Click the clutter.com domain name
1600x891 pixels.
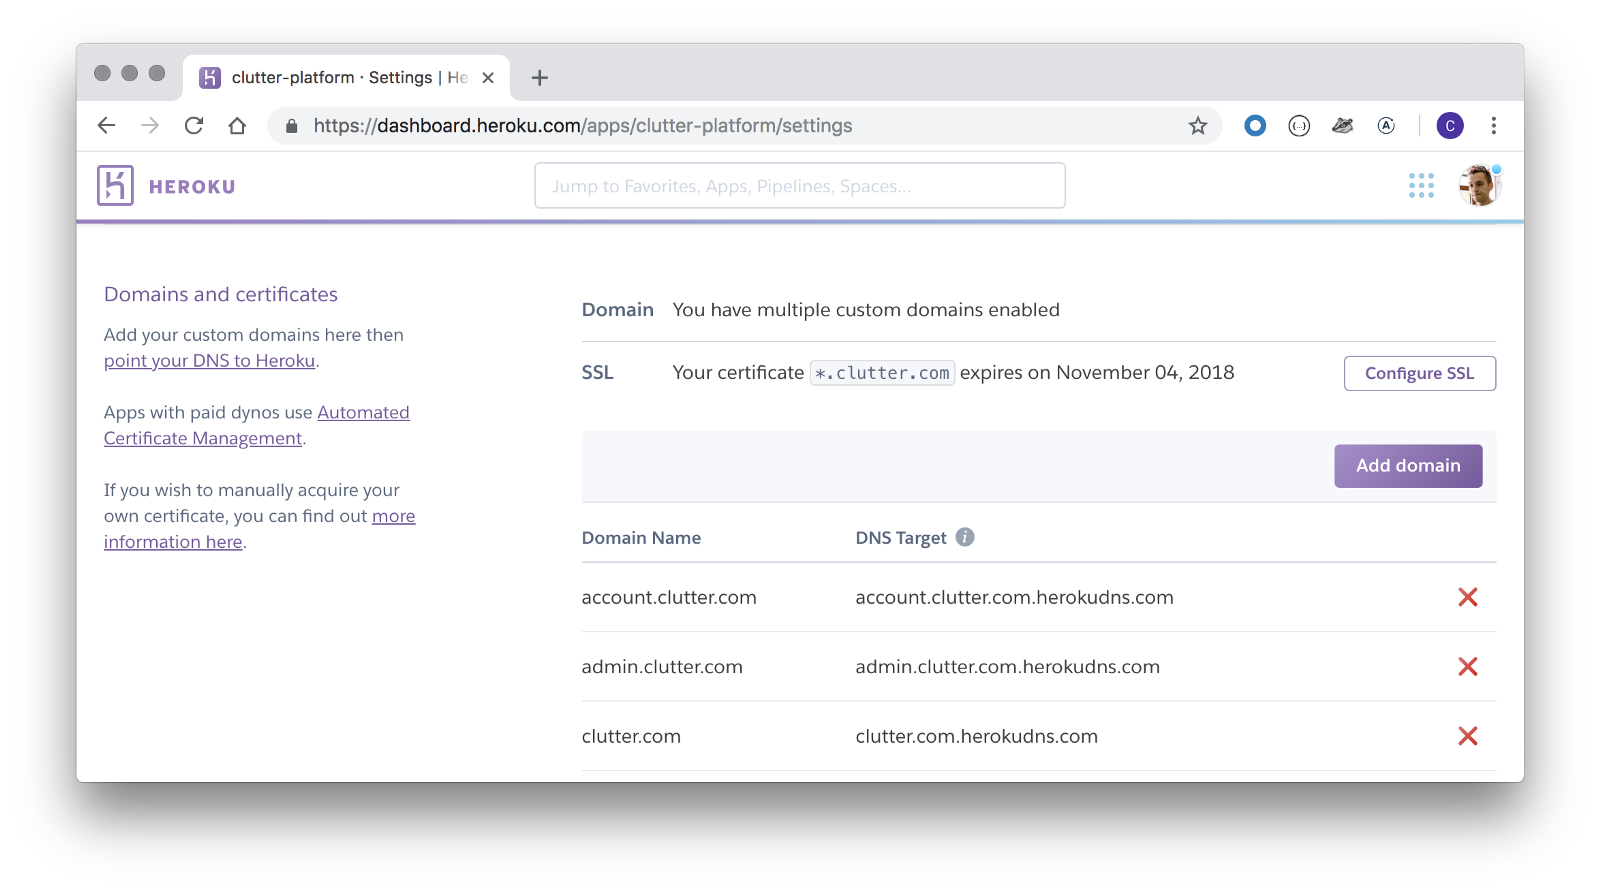click(x=631, y=736)
